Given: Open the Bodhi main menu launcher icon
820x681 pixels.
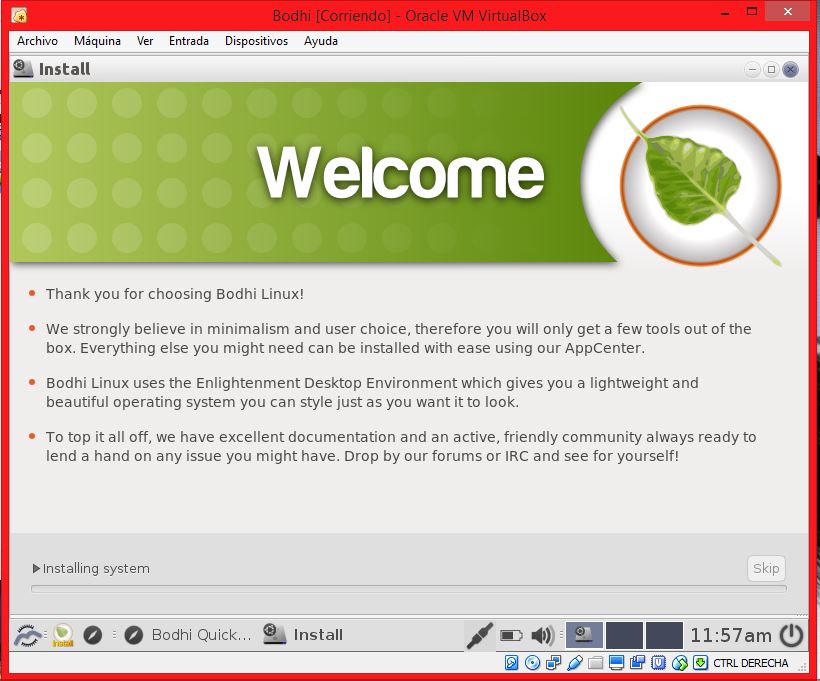Looking at the screenshot, I should point(28,635).
